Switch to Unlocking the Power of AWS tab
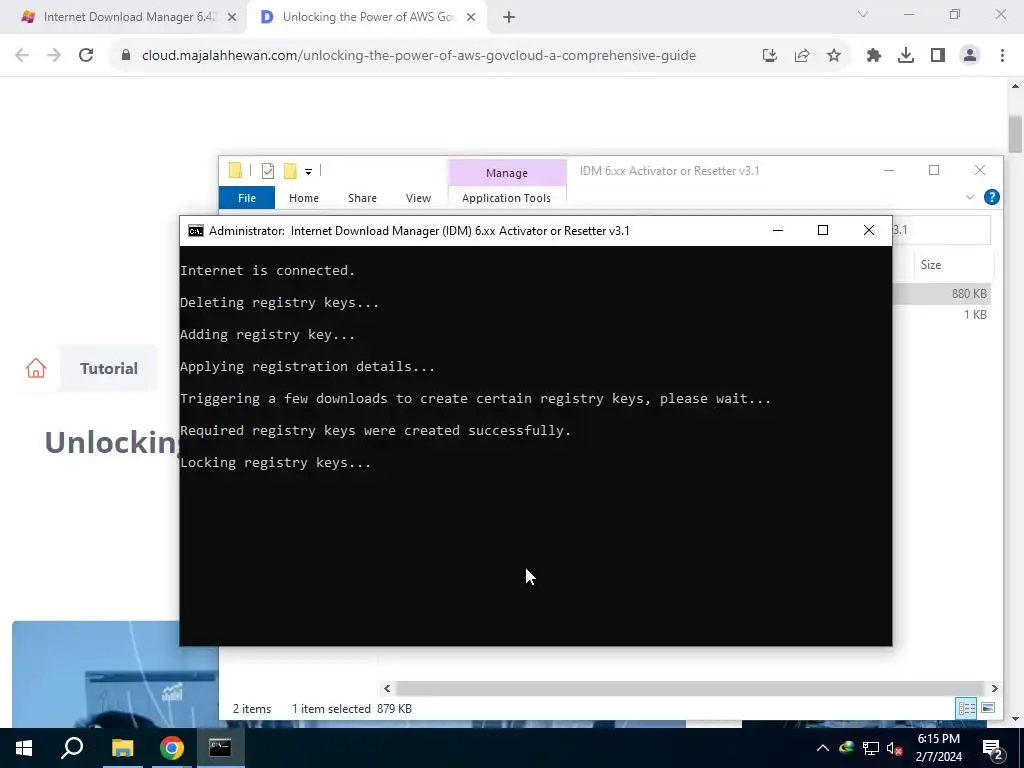Viewport: 1024px width, 768px height. pos(366,17)
